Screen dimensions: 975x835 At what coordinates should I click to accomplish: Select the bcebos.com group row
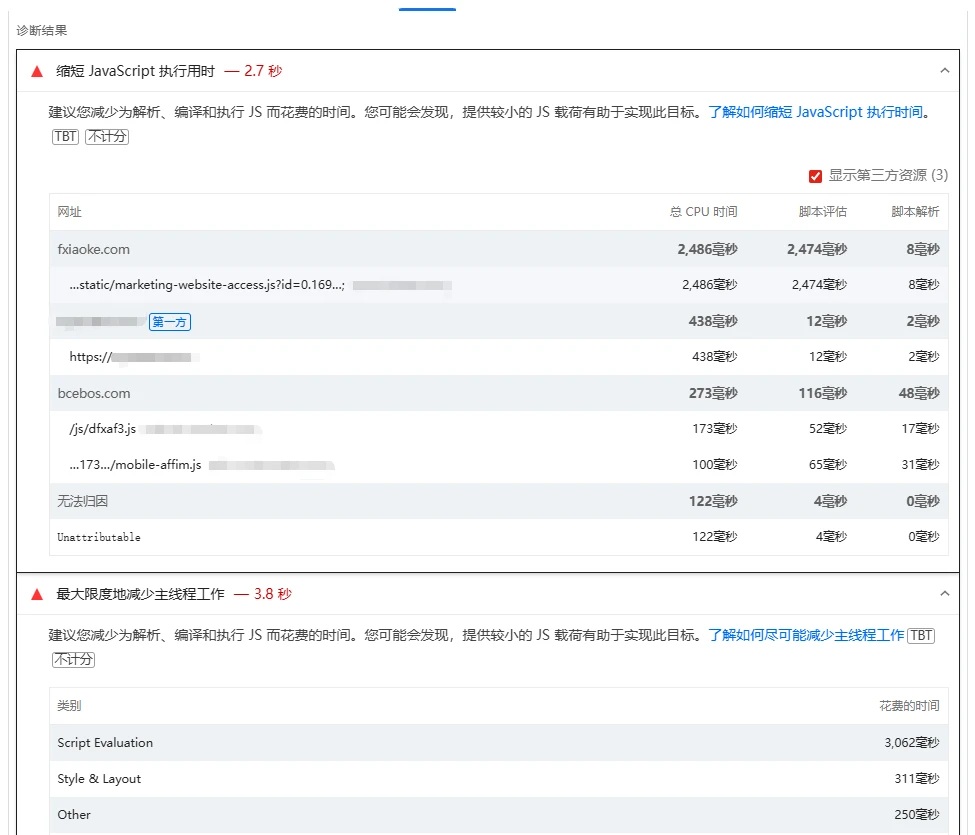click(x=94, y=394)
